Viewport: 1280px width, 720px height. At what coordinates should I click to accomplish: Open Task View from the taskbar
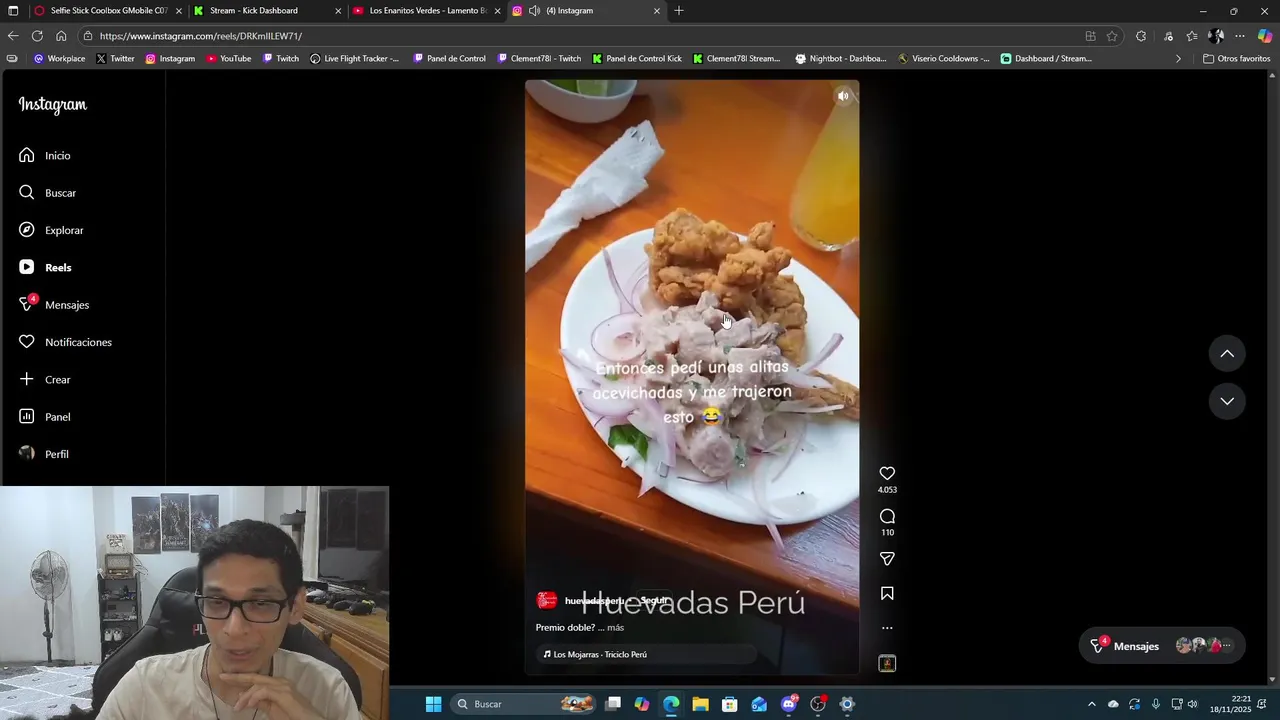point(613,704)
